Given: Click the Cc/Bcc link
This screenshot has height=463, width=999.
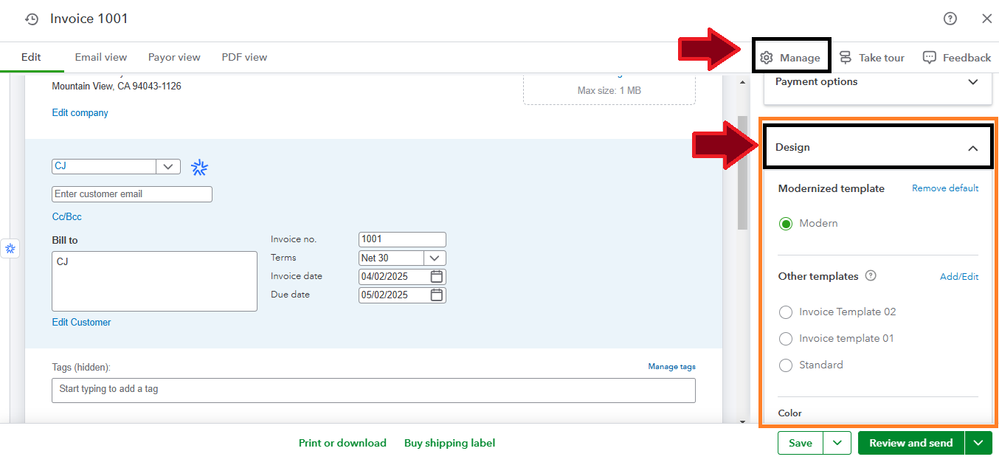Looking at the screenshot, I should tap(67, 217).
